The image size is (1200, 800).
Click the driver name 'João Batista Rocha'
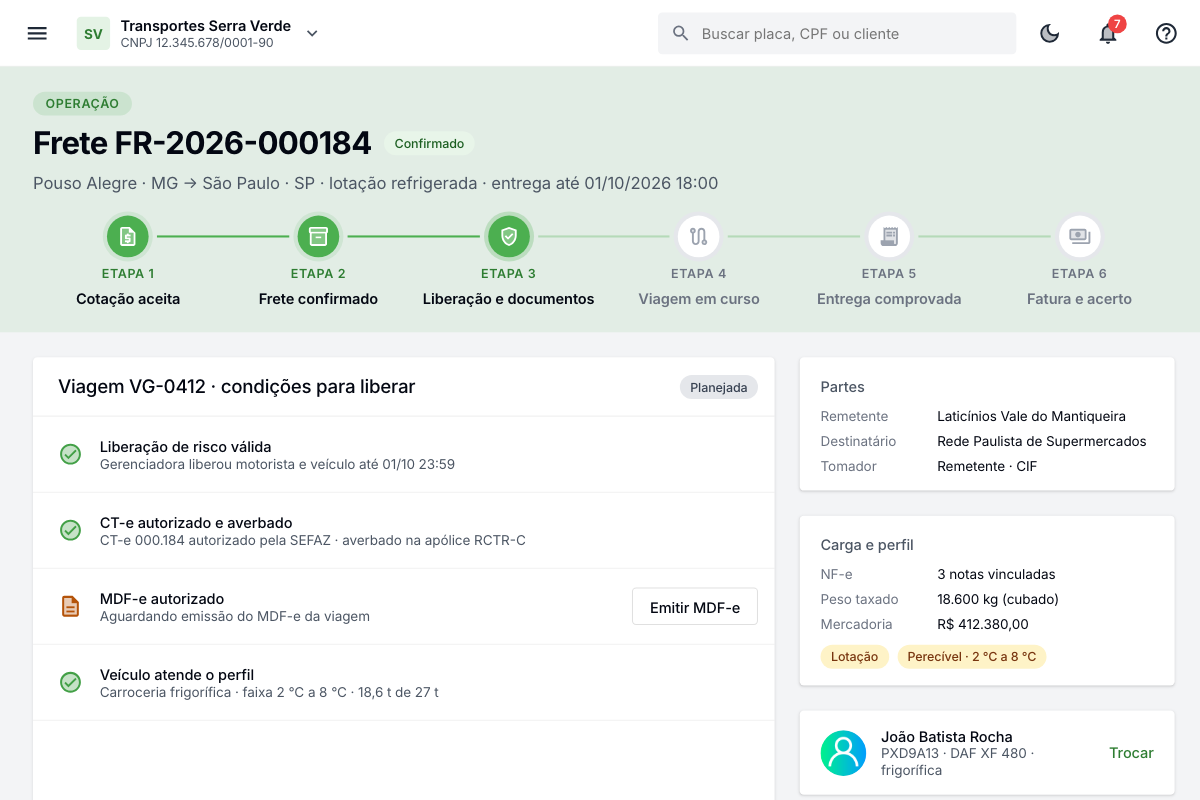[947, 737]
